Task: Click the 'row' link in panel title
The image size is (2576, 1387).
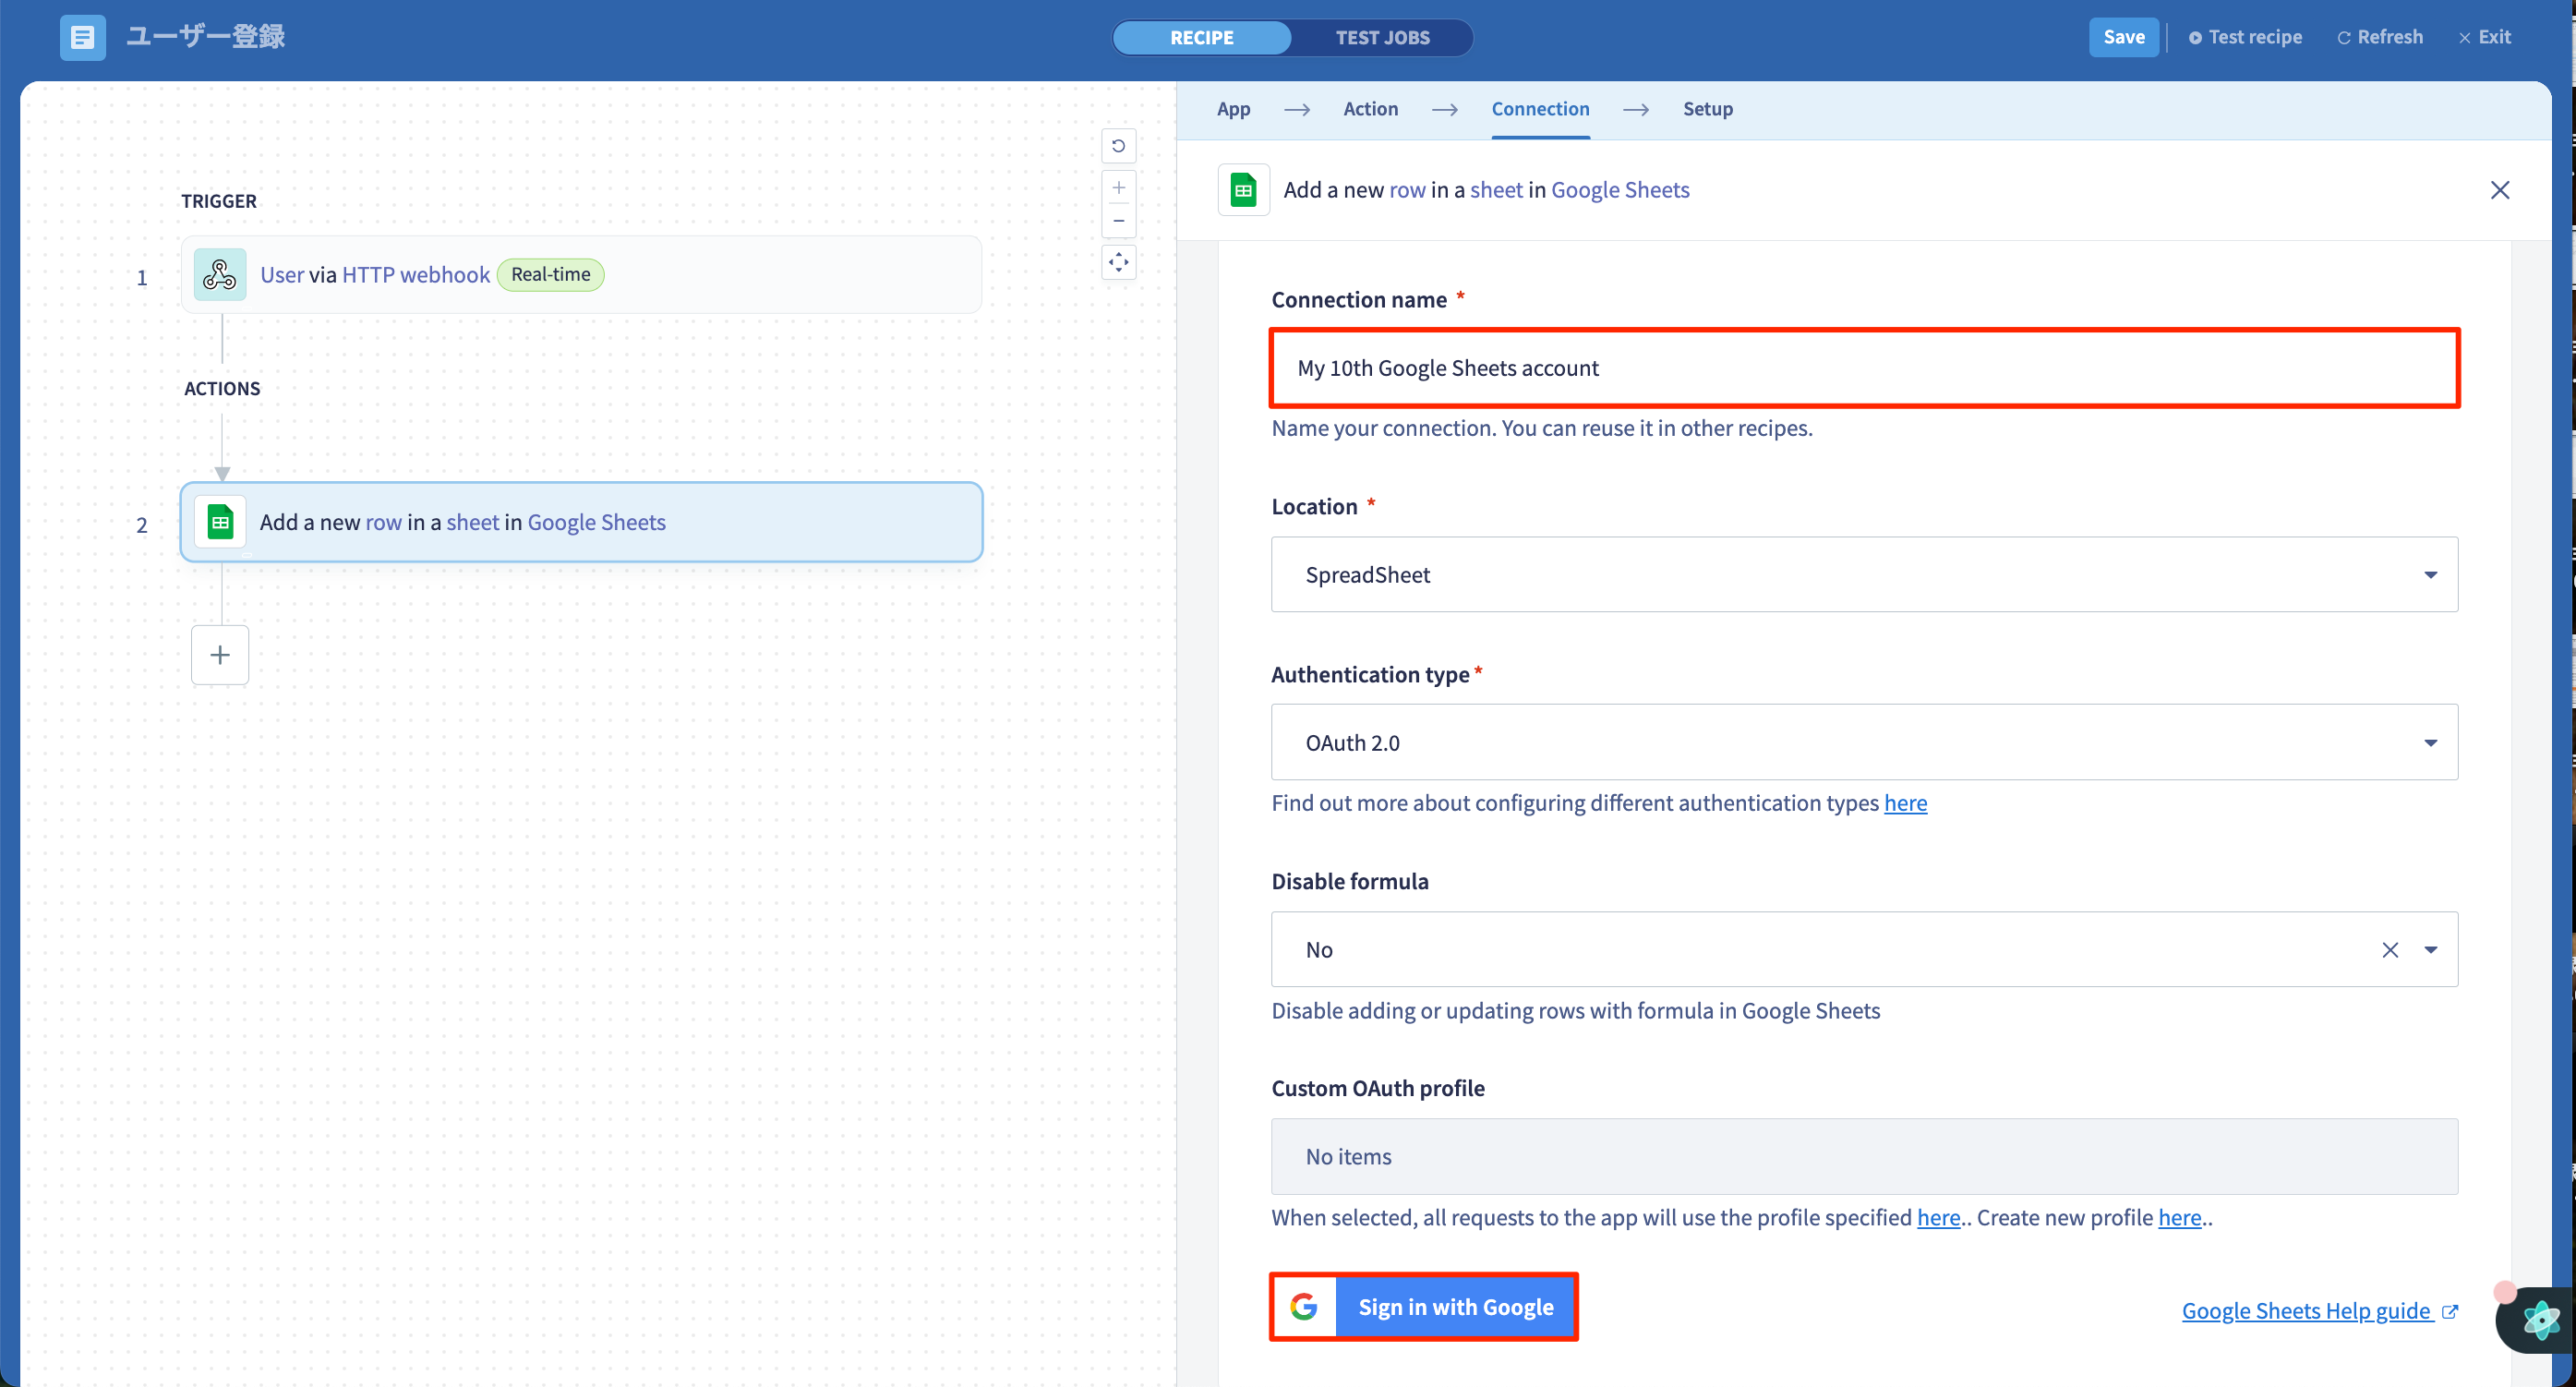Action: [x=1407, y=190]
